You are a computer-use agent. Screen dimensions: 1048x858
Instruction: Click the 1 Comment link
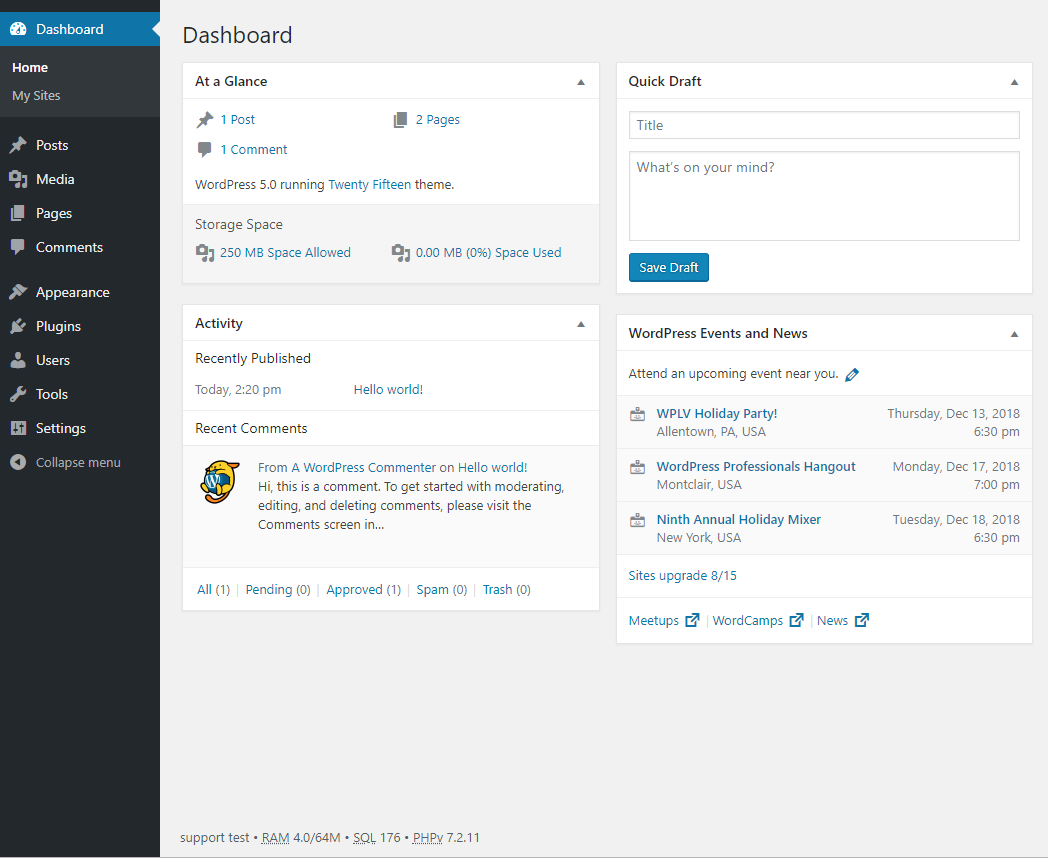[253, 150]
